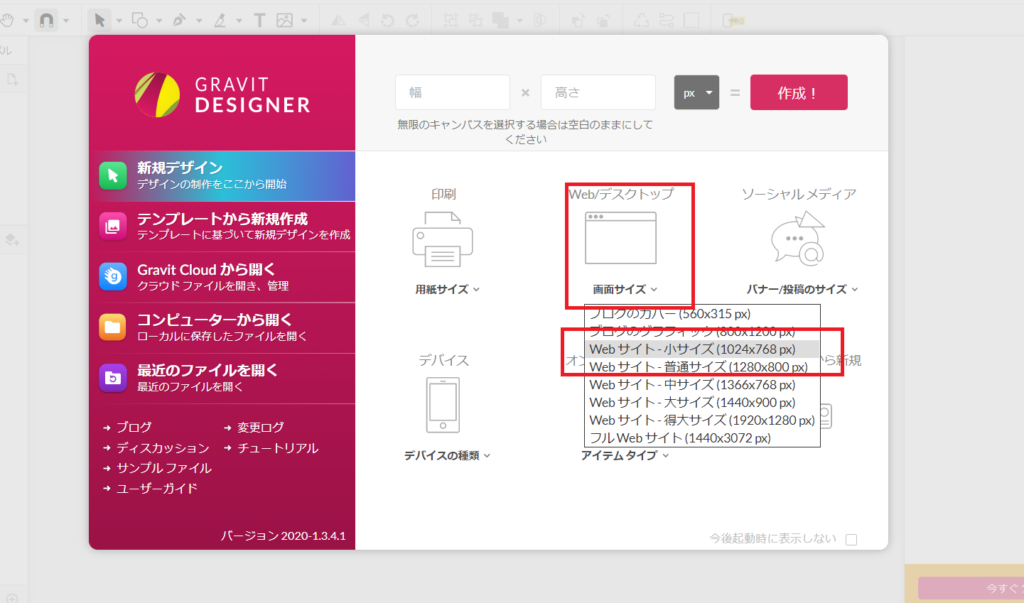Open the ユーザーガイド link
This screenshot has width=1024, height=603.
[157, 489]
